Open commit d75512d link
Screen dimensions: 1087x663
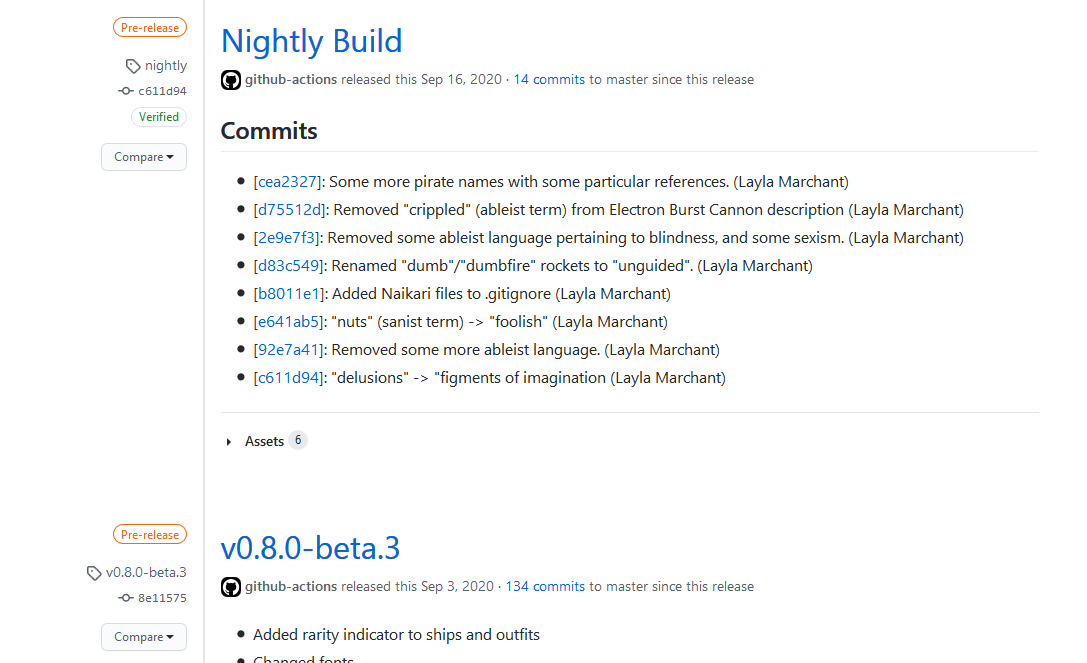[289, 210]
